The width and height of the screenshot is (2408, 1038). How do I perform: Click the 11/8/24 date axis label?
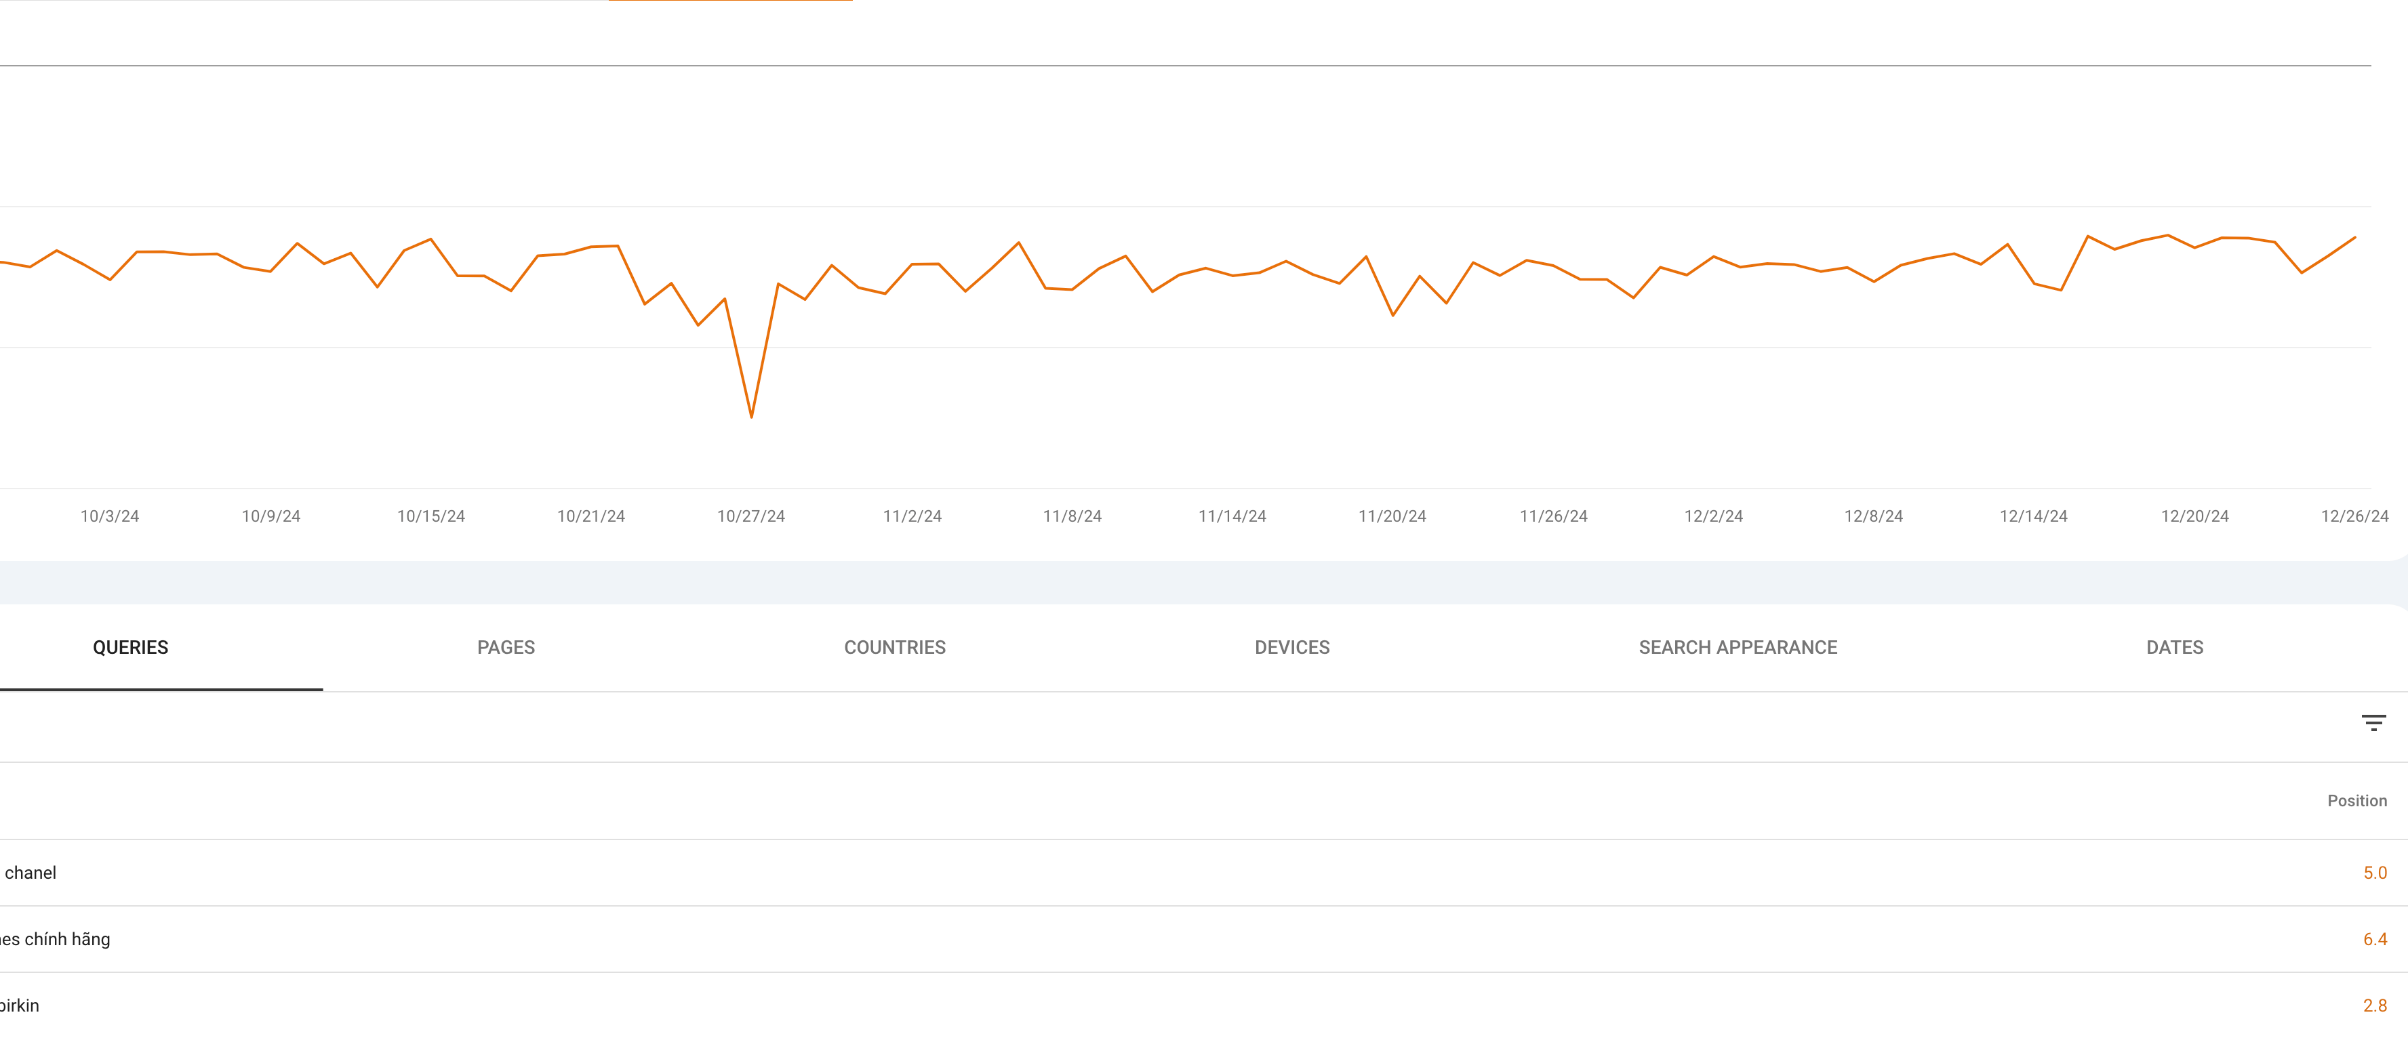coord(1072,516)
